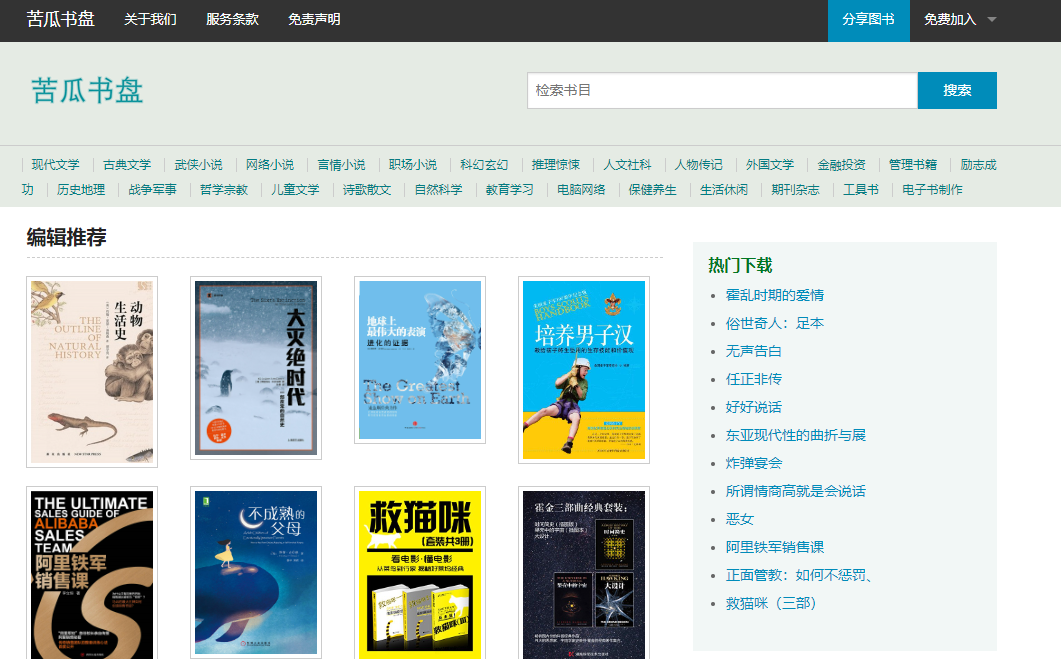Screen dimensions: 1061x659
Task: Open the 培养男子汉 book cover
Action: 584,370
